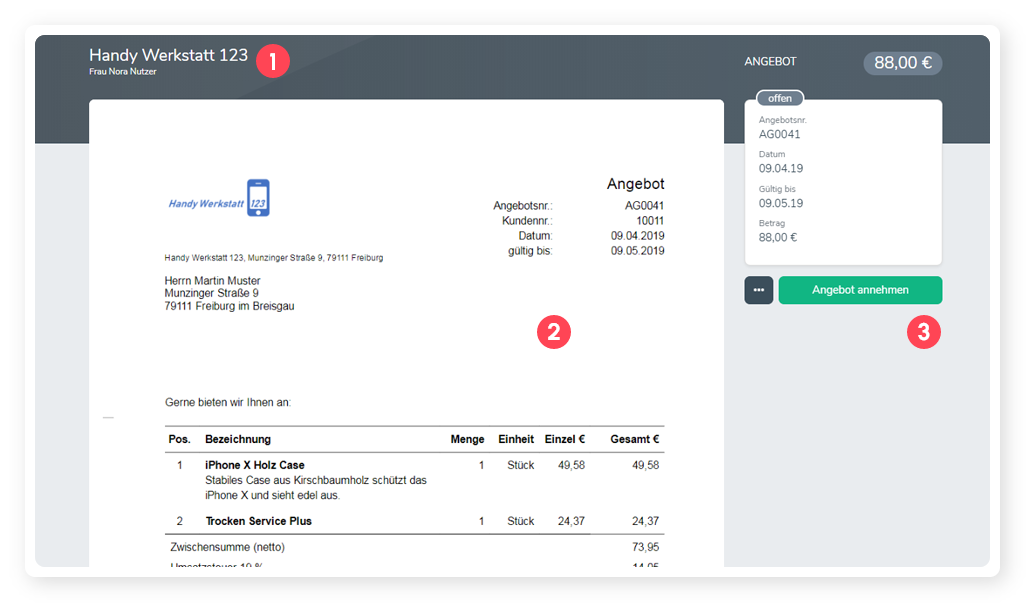Screen dimensions: 1035x612
Task: Click the Gesamt € column header
Action: pos(635,439)
